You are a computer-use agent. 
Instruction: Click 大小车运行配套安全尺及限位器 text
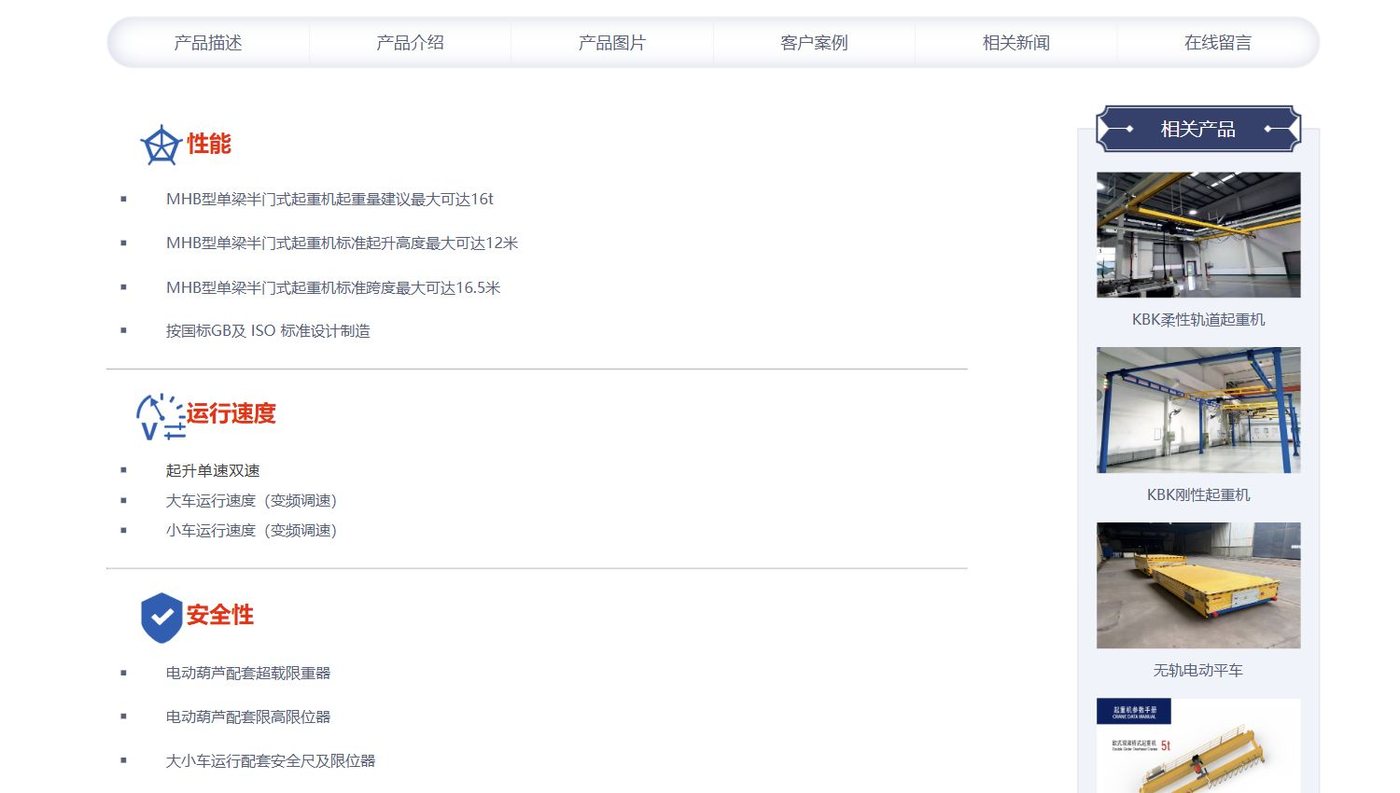tap(270, 761)
